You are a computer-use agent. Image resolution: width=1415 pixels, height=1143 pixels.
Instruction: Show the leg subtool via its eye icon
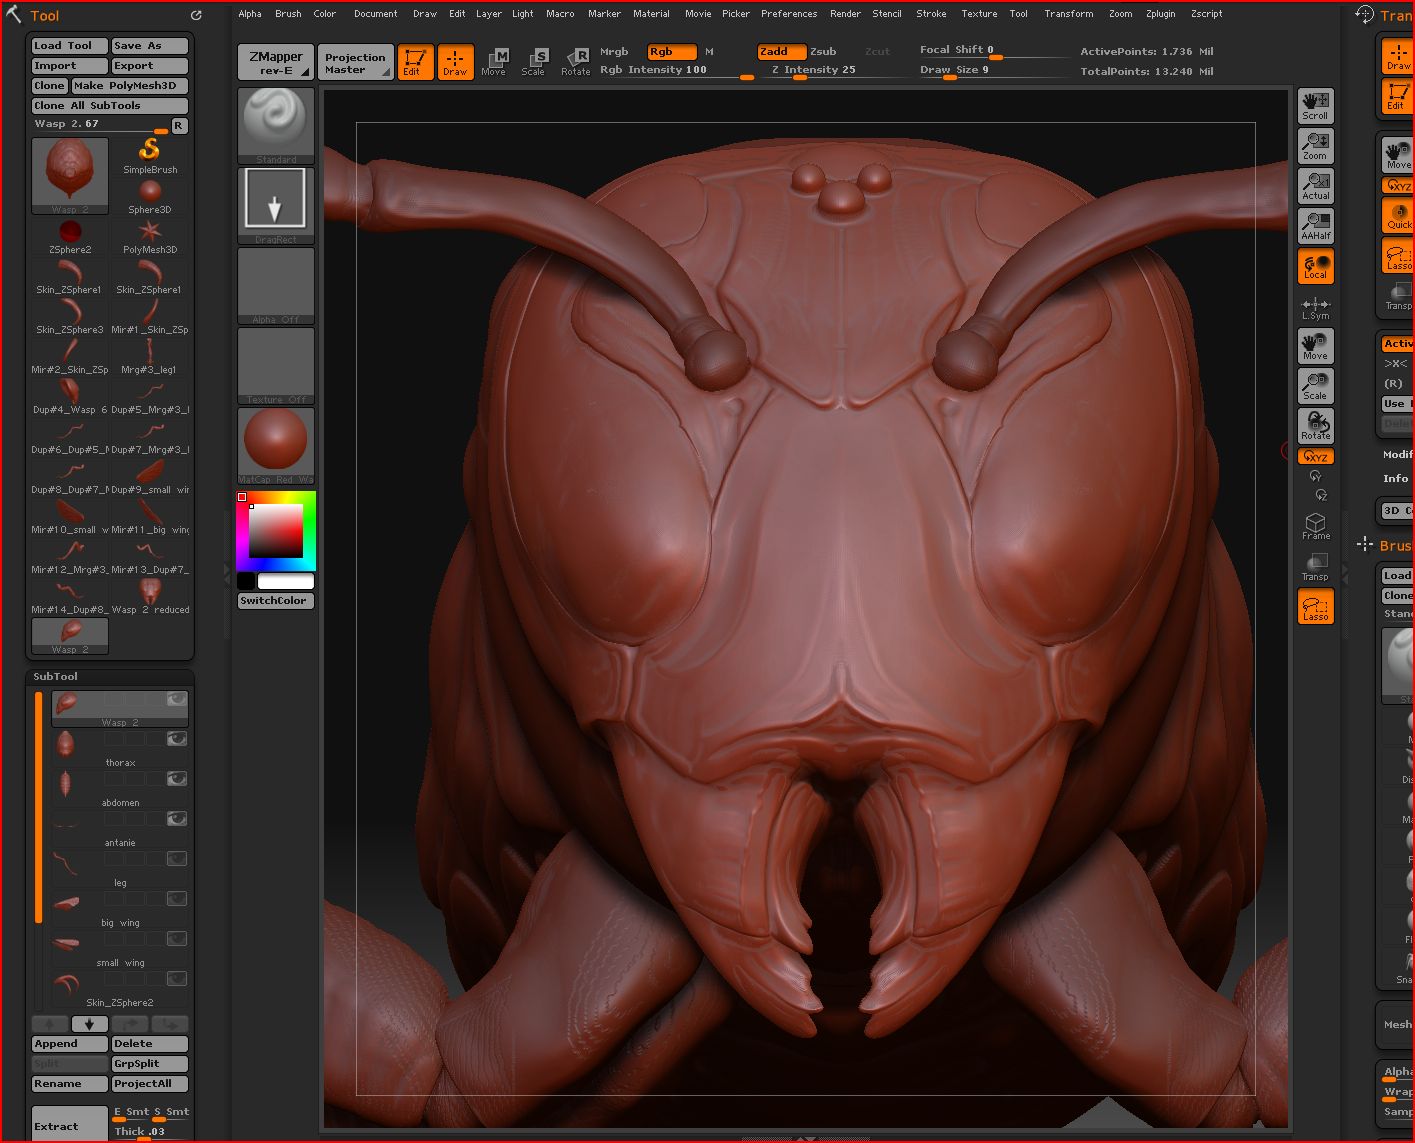pos(177,859)
